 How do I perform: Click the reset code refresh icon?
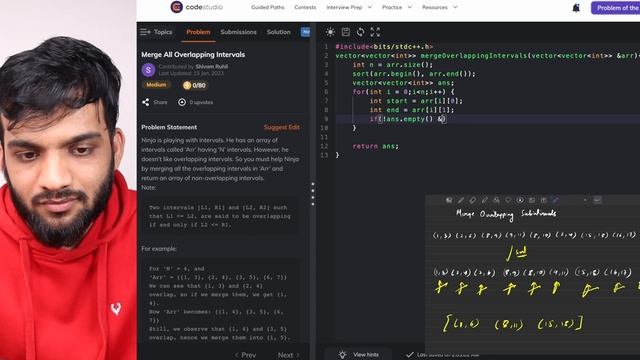coord(360,32)
